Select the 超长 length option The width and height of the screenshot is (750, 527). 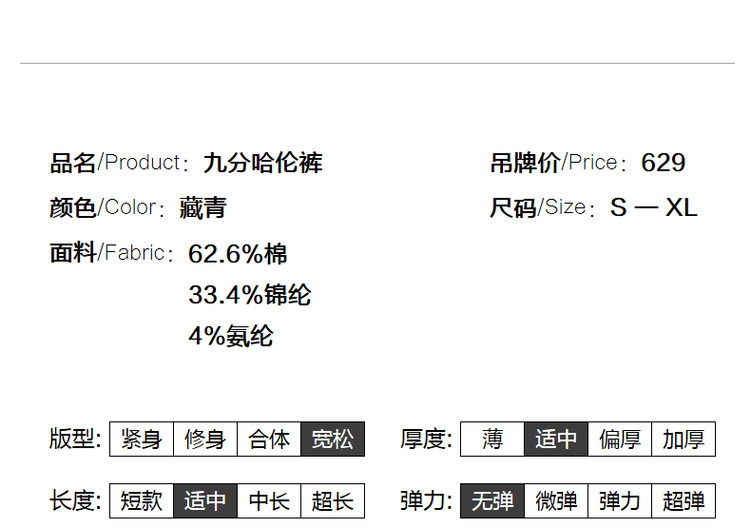[333, 501]
